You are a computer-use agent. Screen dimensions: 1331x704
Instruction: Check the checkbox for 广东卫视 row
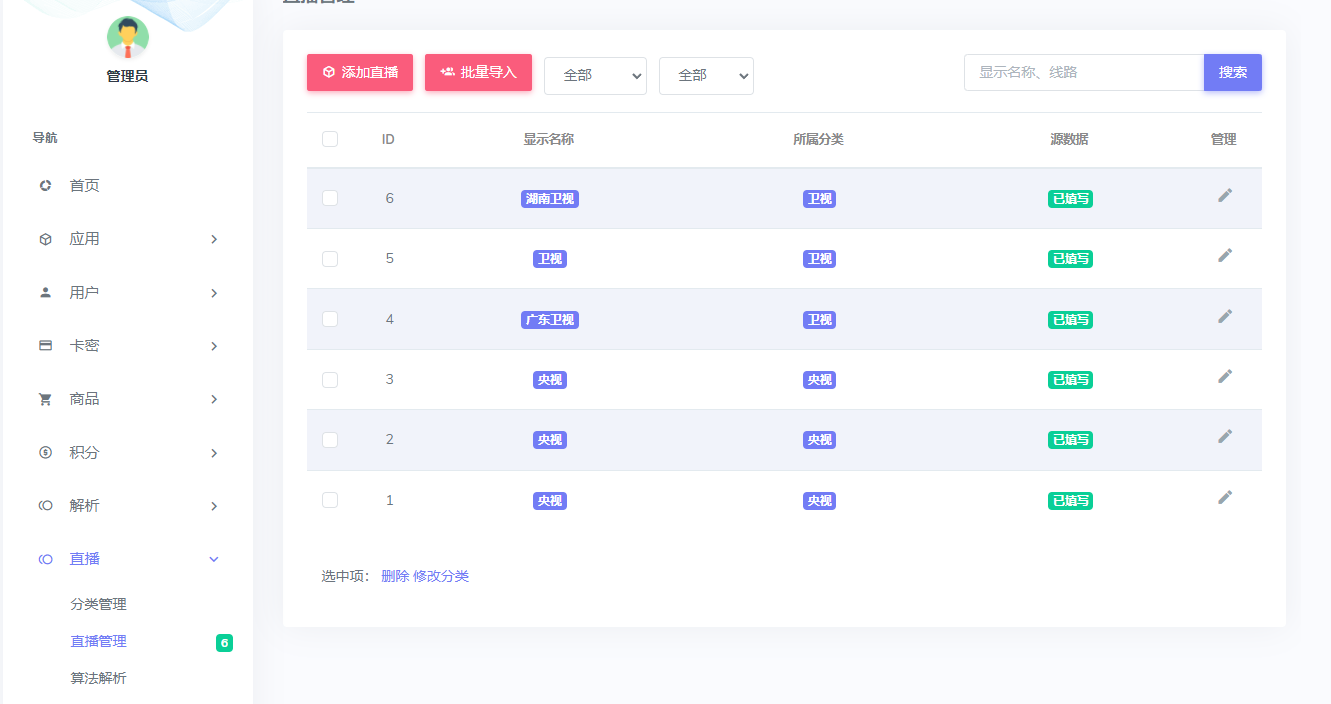(x=330, y=318)
